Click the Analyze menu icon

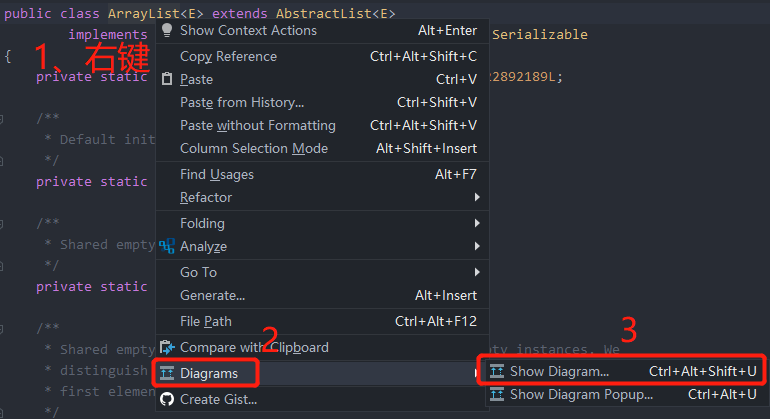coord(167,246)
